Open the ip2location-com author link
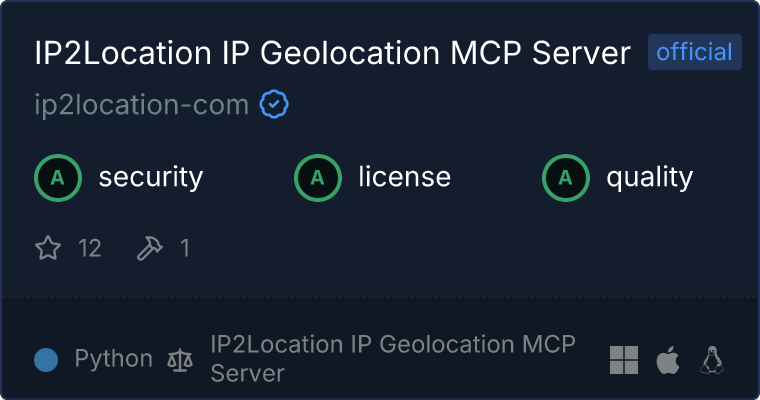 coord(141,104)
